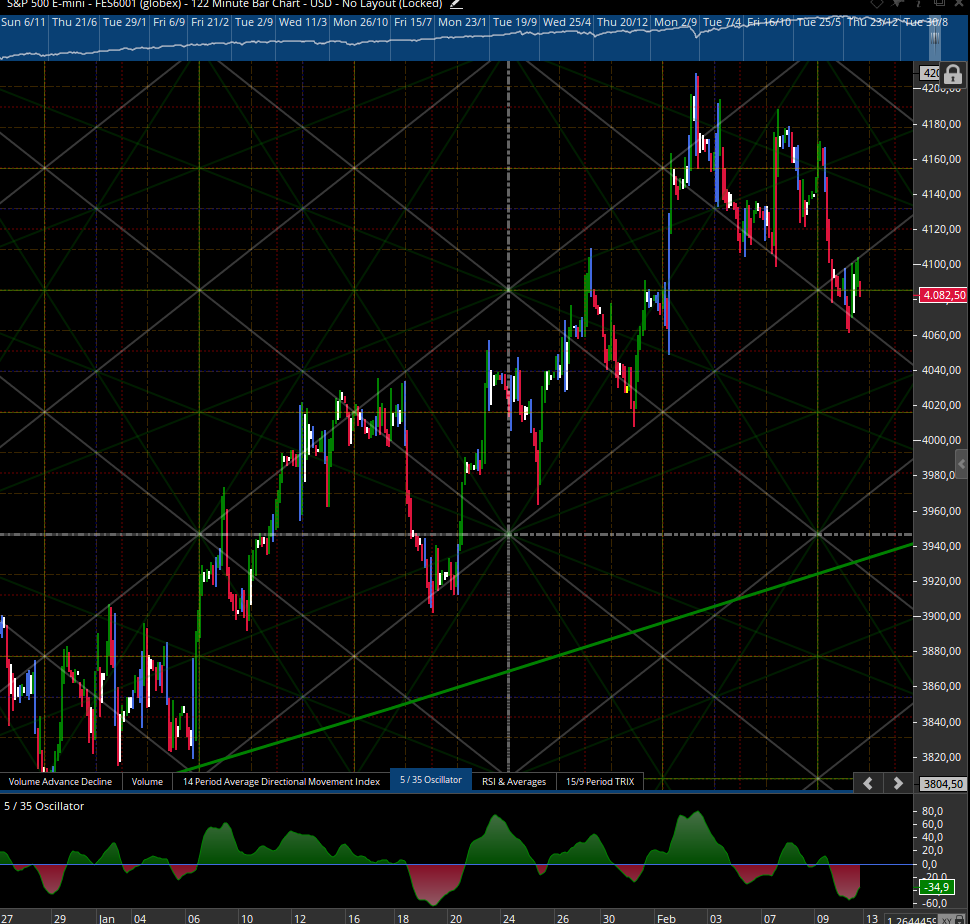Image resolution: width=970 pixels, height=924 pixels.
Task: Jump to Thu 20/12 in the overview strip
Action: (x=622, y=22)
